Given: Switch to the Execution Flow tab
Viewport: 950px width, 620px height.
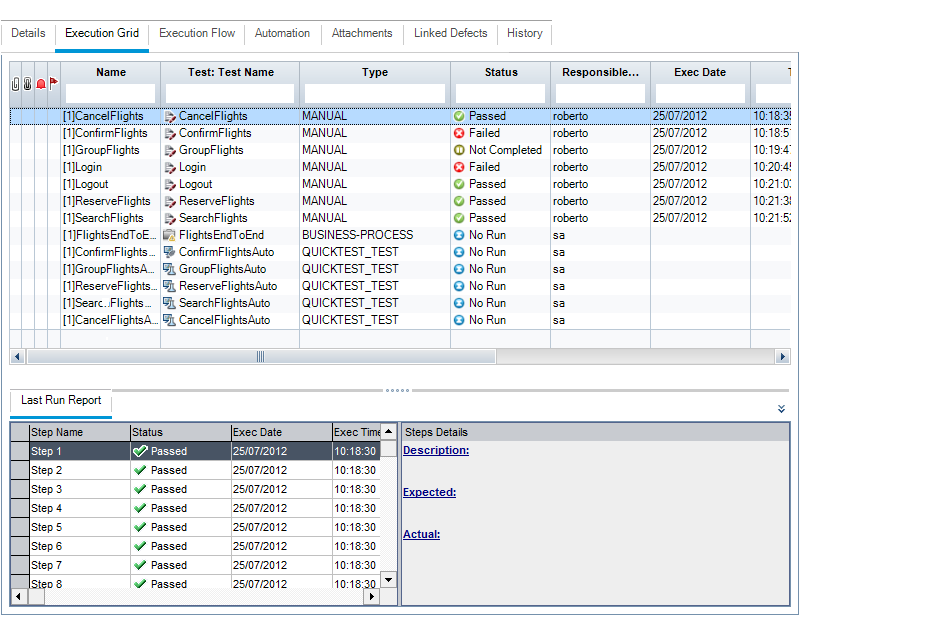Looking at the screenshot, I should pyautogui.click(x=197, y=33).
